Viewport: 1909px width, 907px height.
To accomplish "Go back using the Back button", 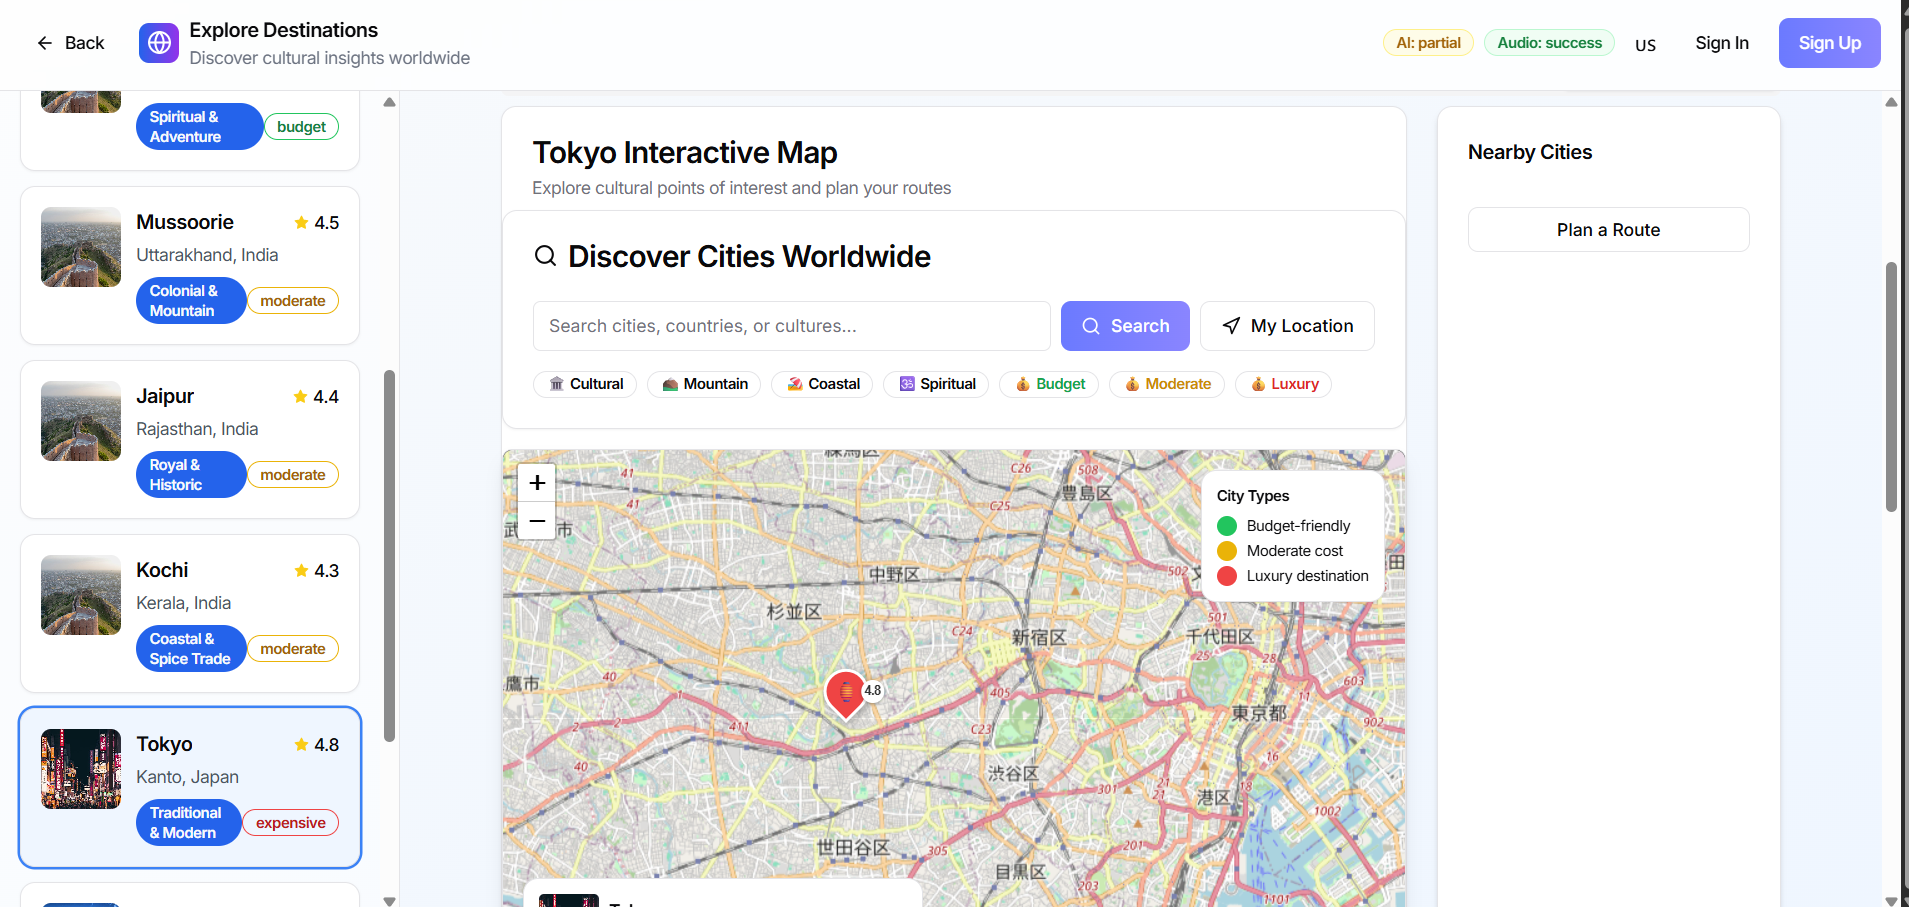I will click(70, 43).
